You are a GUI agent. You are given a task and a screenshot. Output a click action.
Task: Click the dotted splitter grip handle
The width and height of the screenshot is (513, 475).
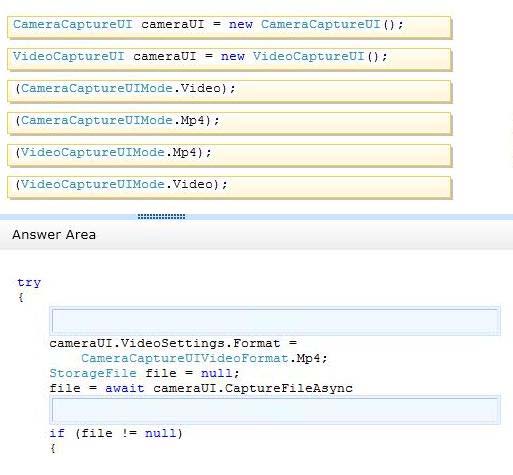(x=161, y=217)
